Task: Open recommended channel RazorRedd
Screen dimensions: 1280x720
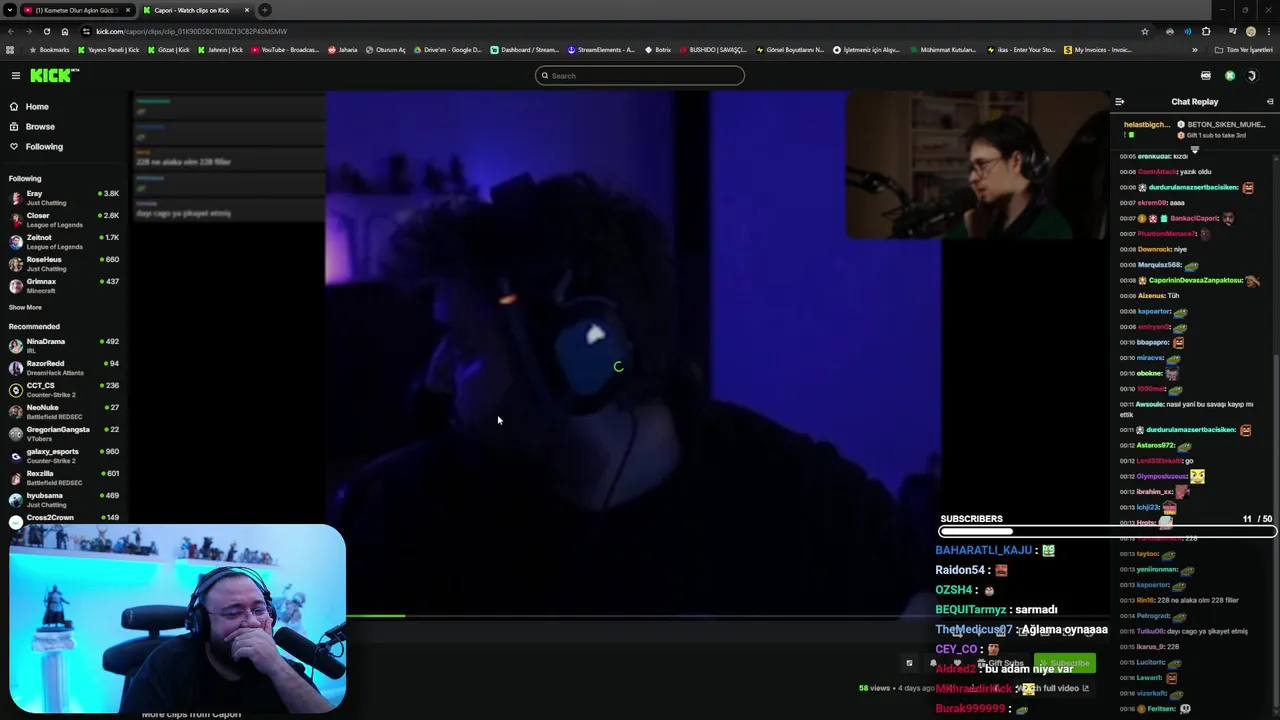Action: coord(64,367)
